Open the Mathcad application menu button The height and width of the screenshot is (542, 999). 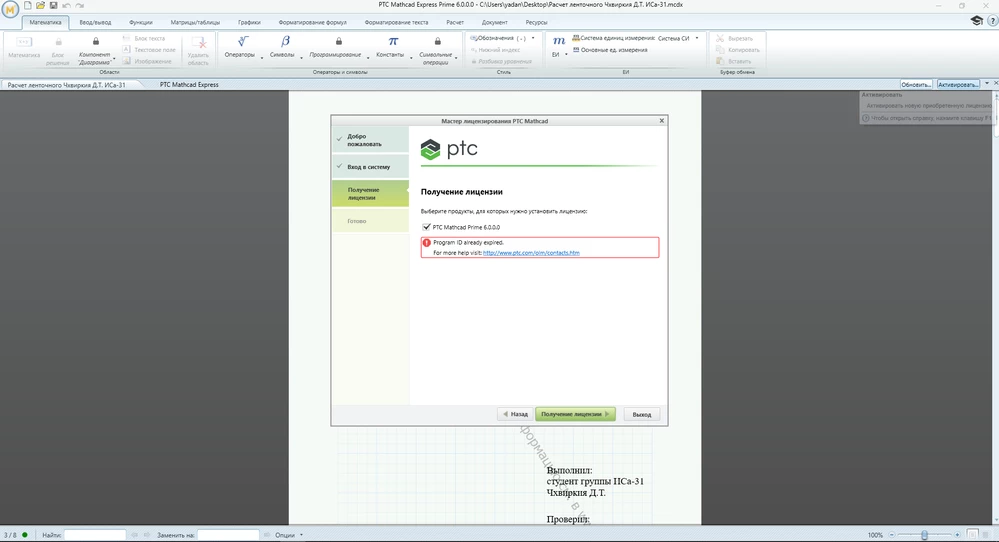pyautogui.click(x=10, y=10)
